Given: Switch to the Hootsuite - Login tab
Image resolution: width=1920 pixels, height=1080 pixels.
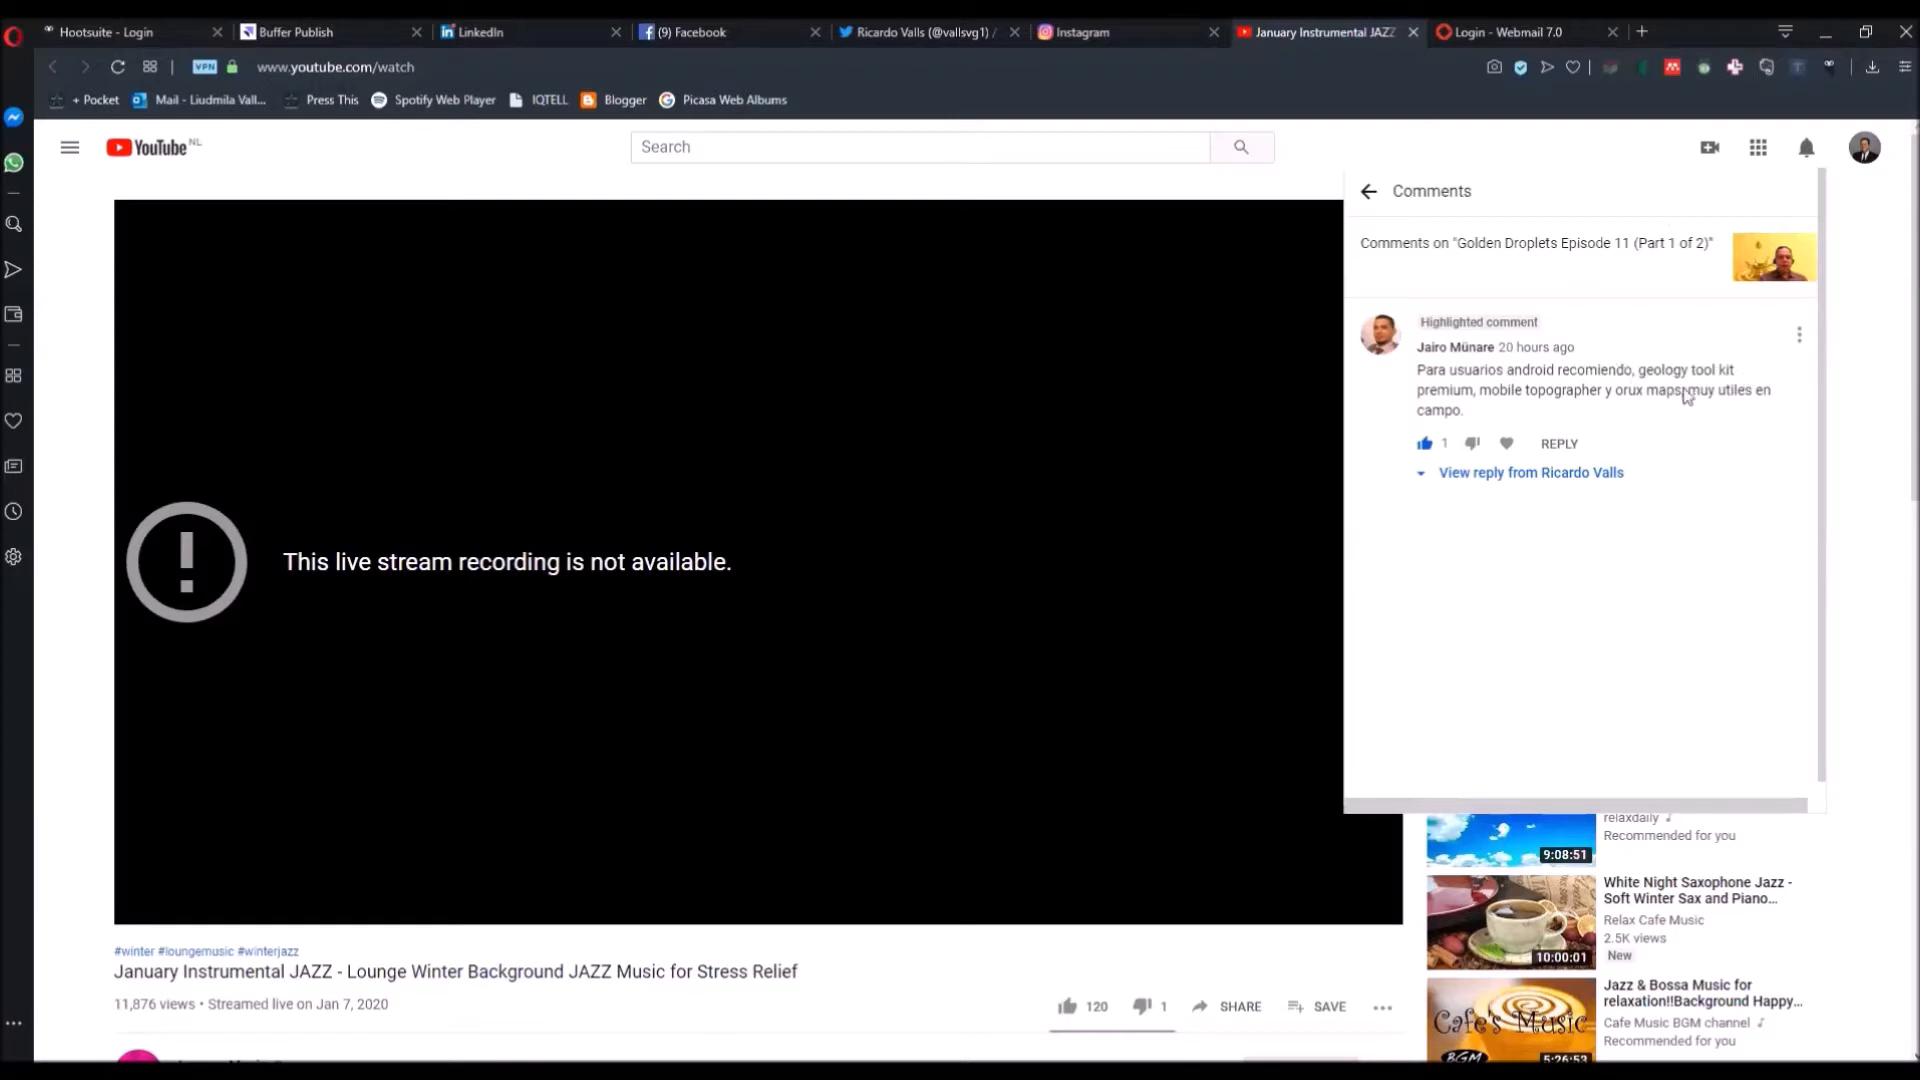Looking at the screenshot, I should coord(132,32).
